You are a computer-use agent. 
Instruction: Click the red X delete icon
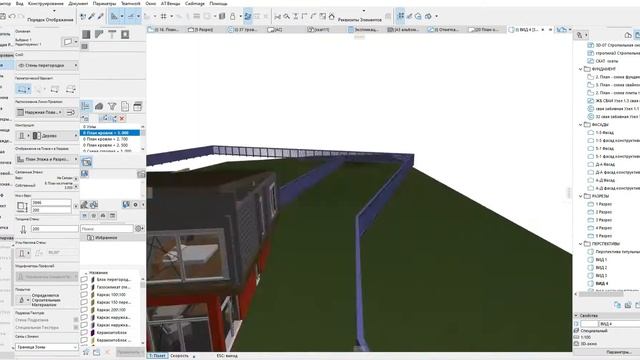coord(122,118)
